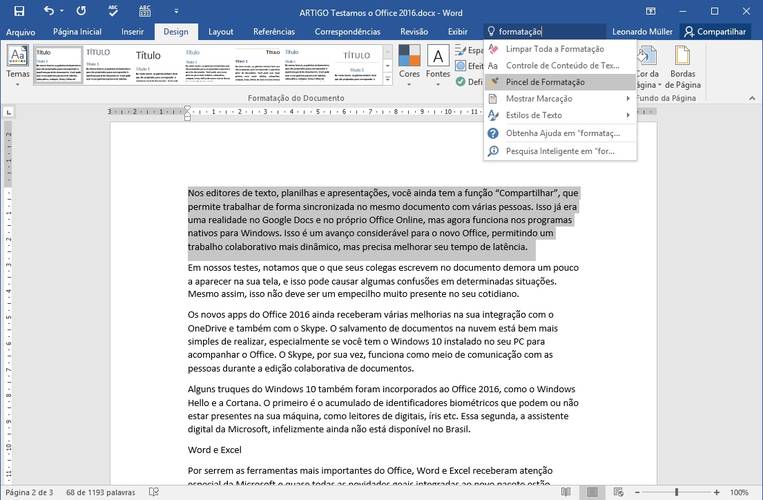This screenshot has height=500, width=763.
Task: Open Cor da Página dropdown
Action: coord(648,66)
